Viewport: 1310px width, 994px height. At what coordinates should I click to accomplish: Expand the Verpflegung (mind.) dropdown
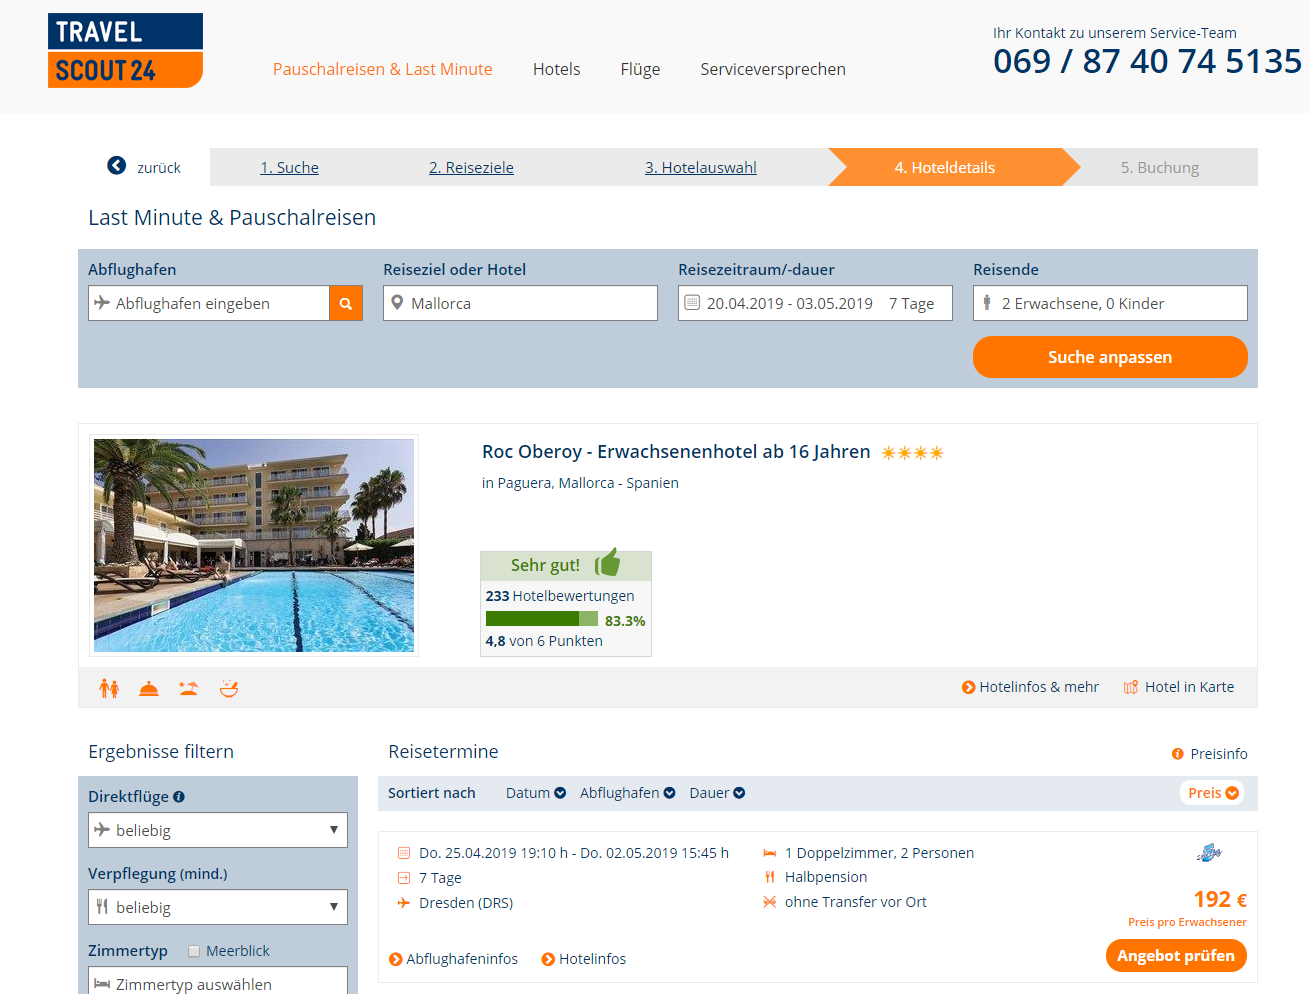[x=218, y=907]
